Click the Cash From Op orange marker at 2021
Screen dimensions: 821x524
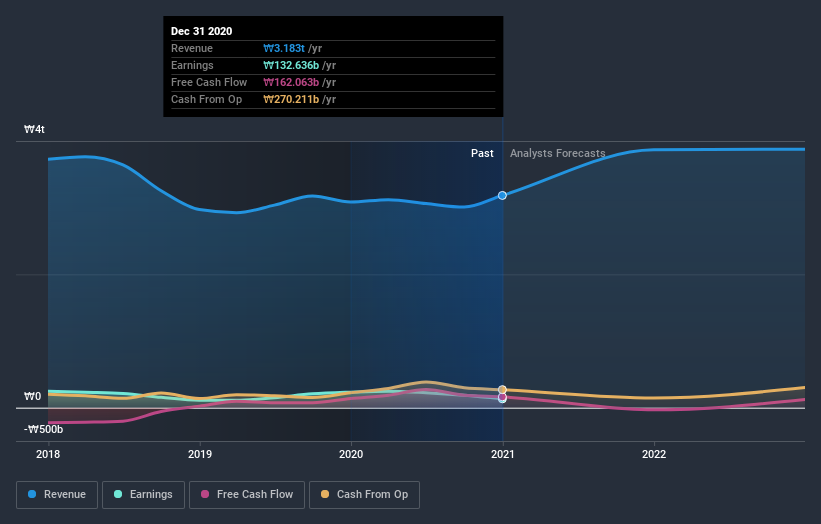[x=502, y=389]
